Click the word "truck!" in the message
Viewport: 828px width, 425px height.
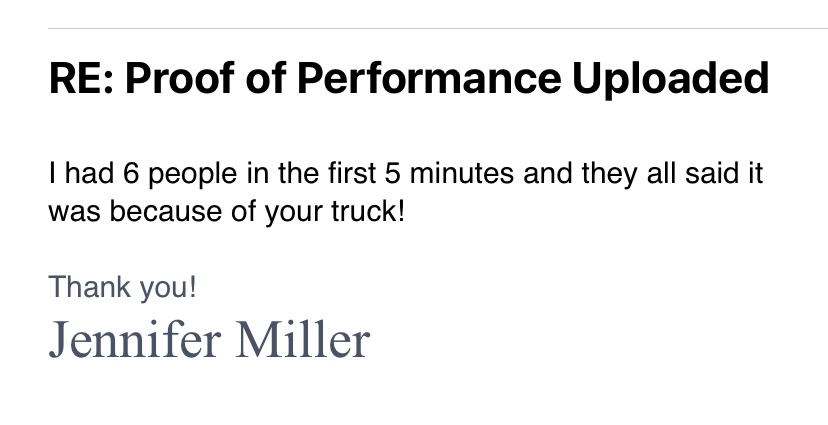(368, 212)
